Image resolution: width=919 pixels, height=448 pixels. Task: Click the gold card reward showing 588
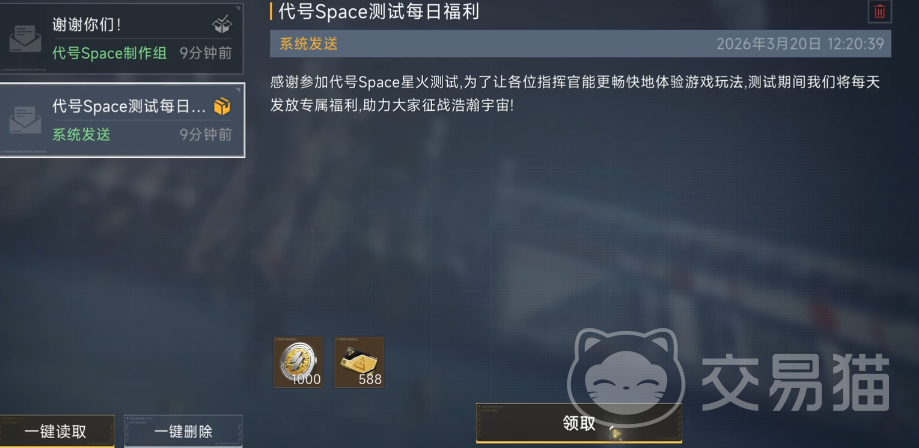click(359, 362)
